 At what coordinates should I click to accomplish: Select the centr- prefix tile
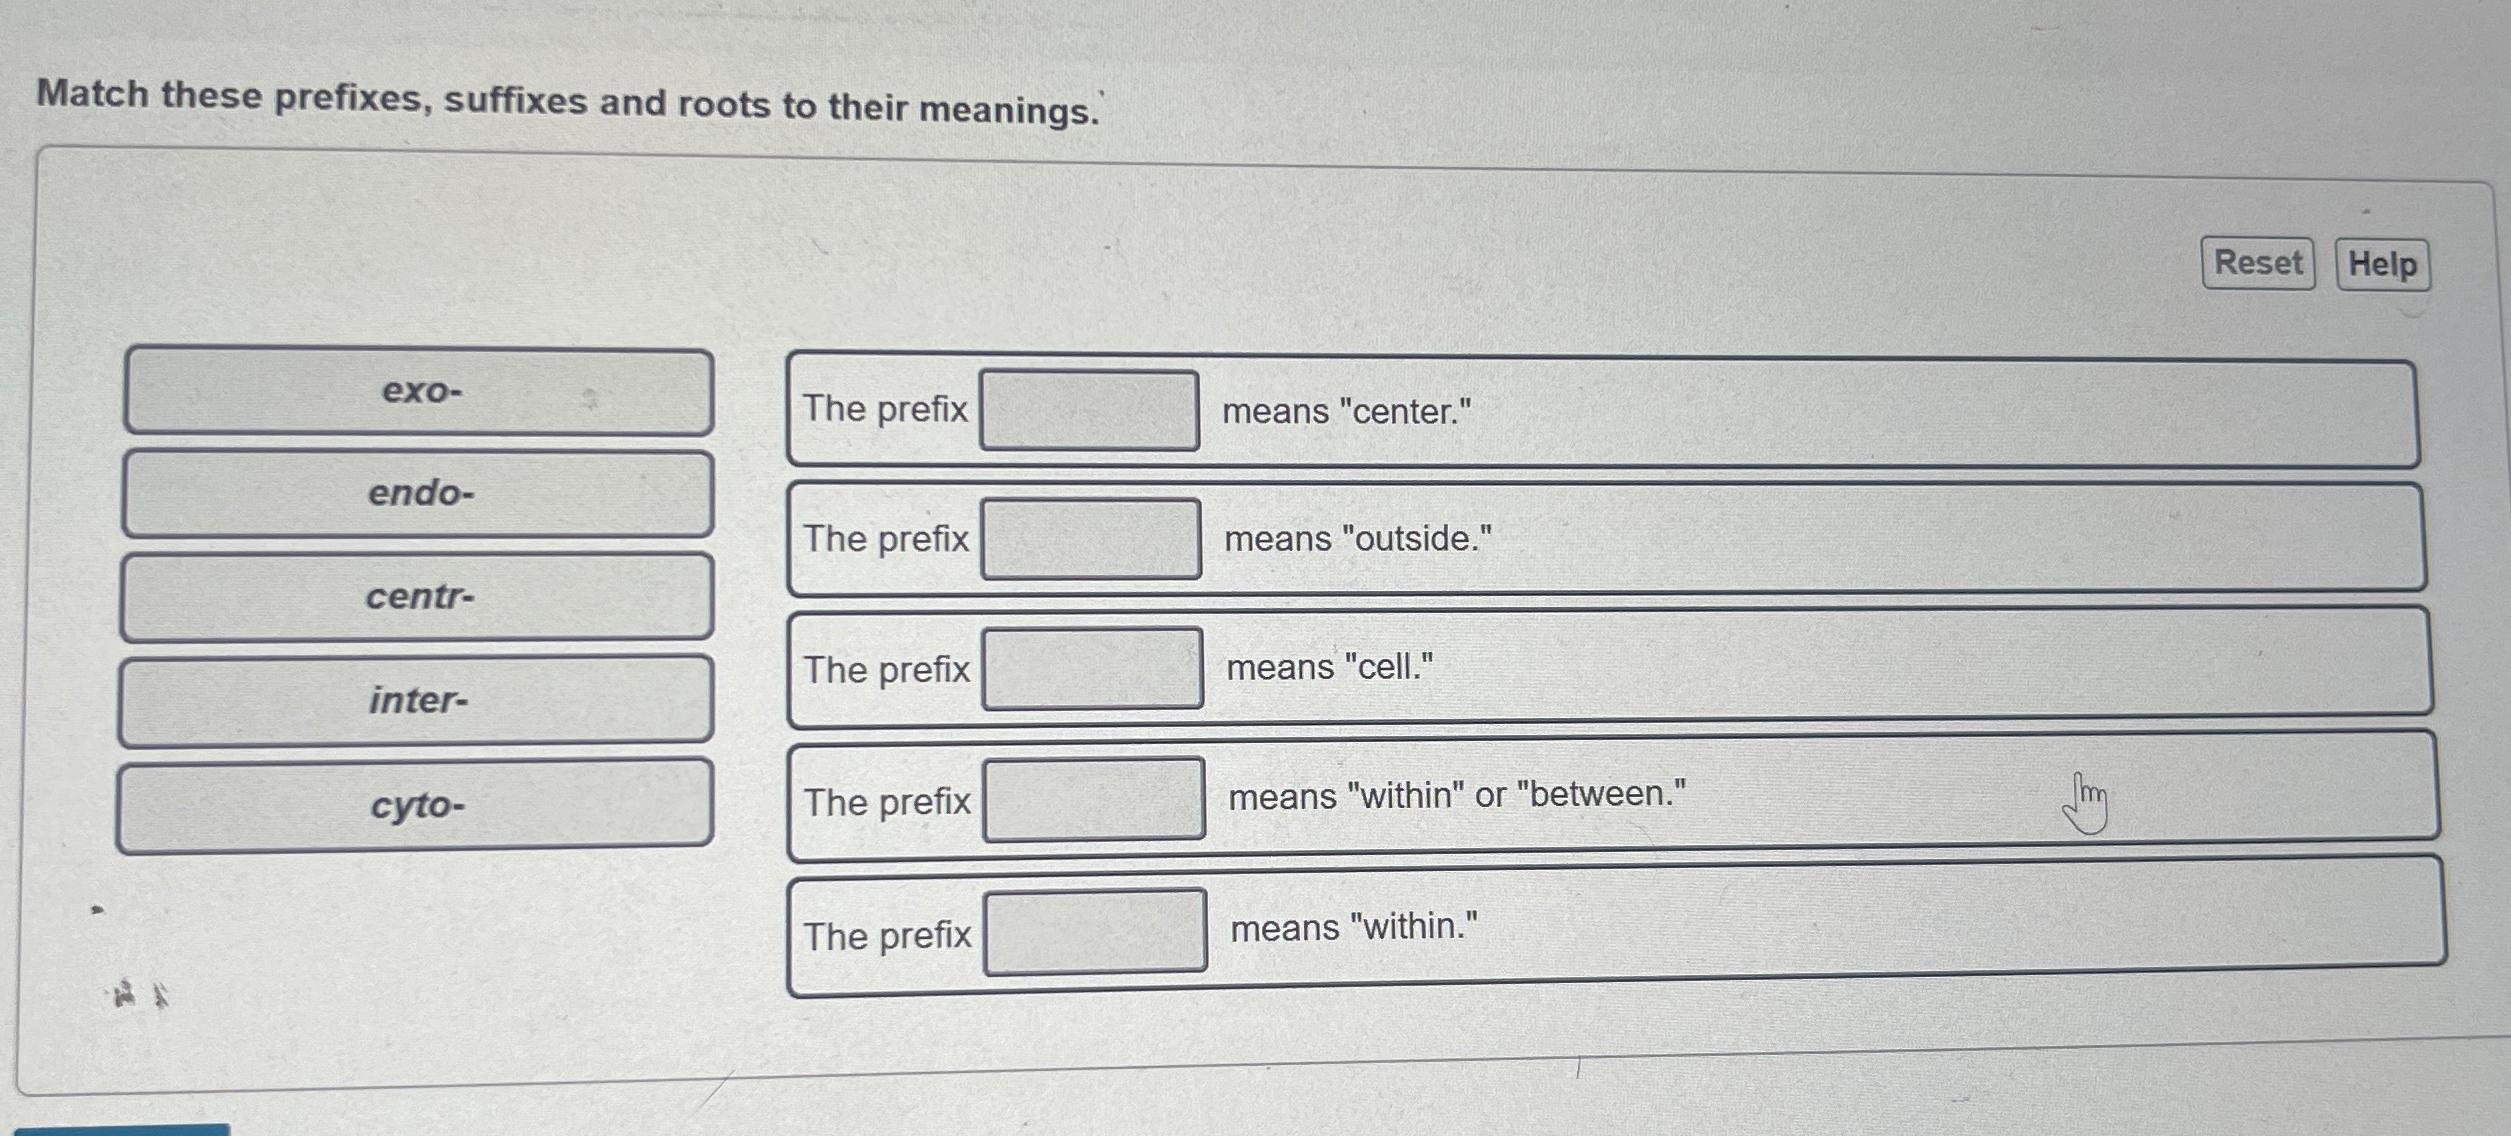tap(418, 597)
